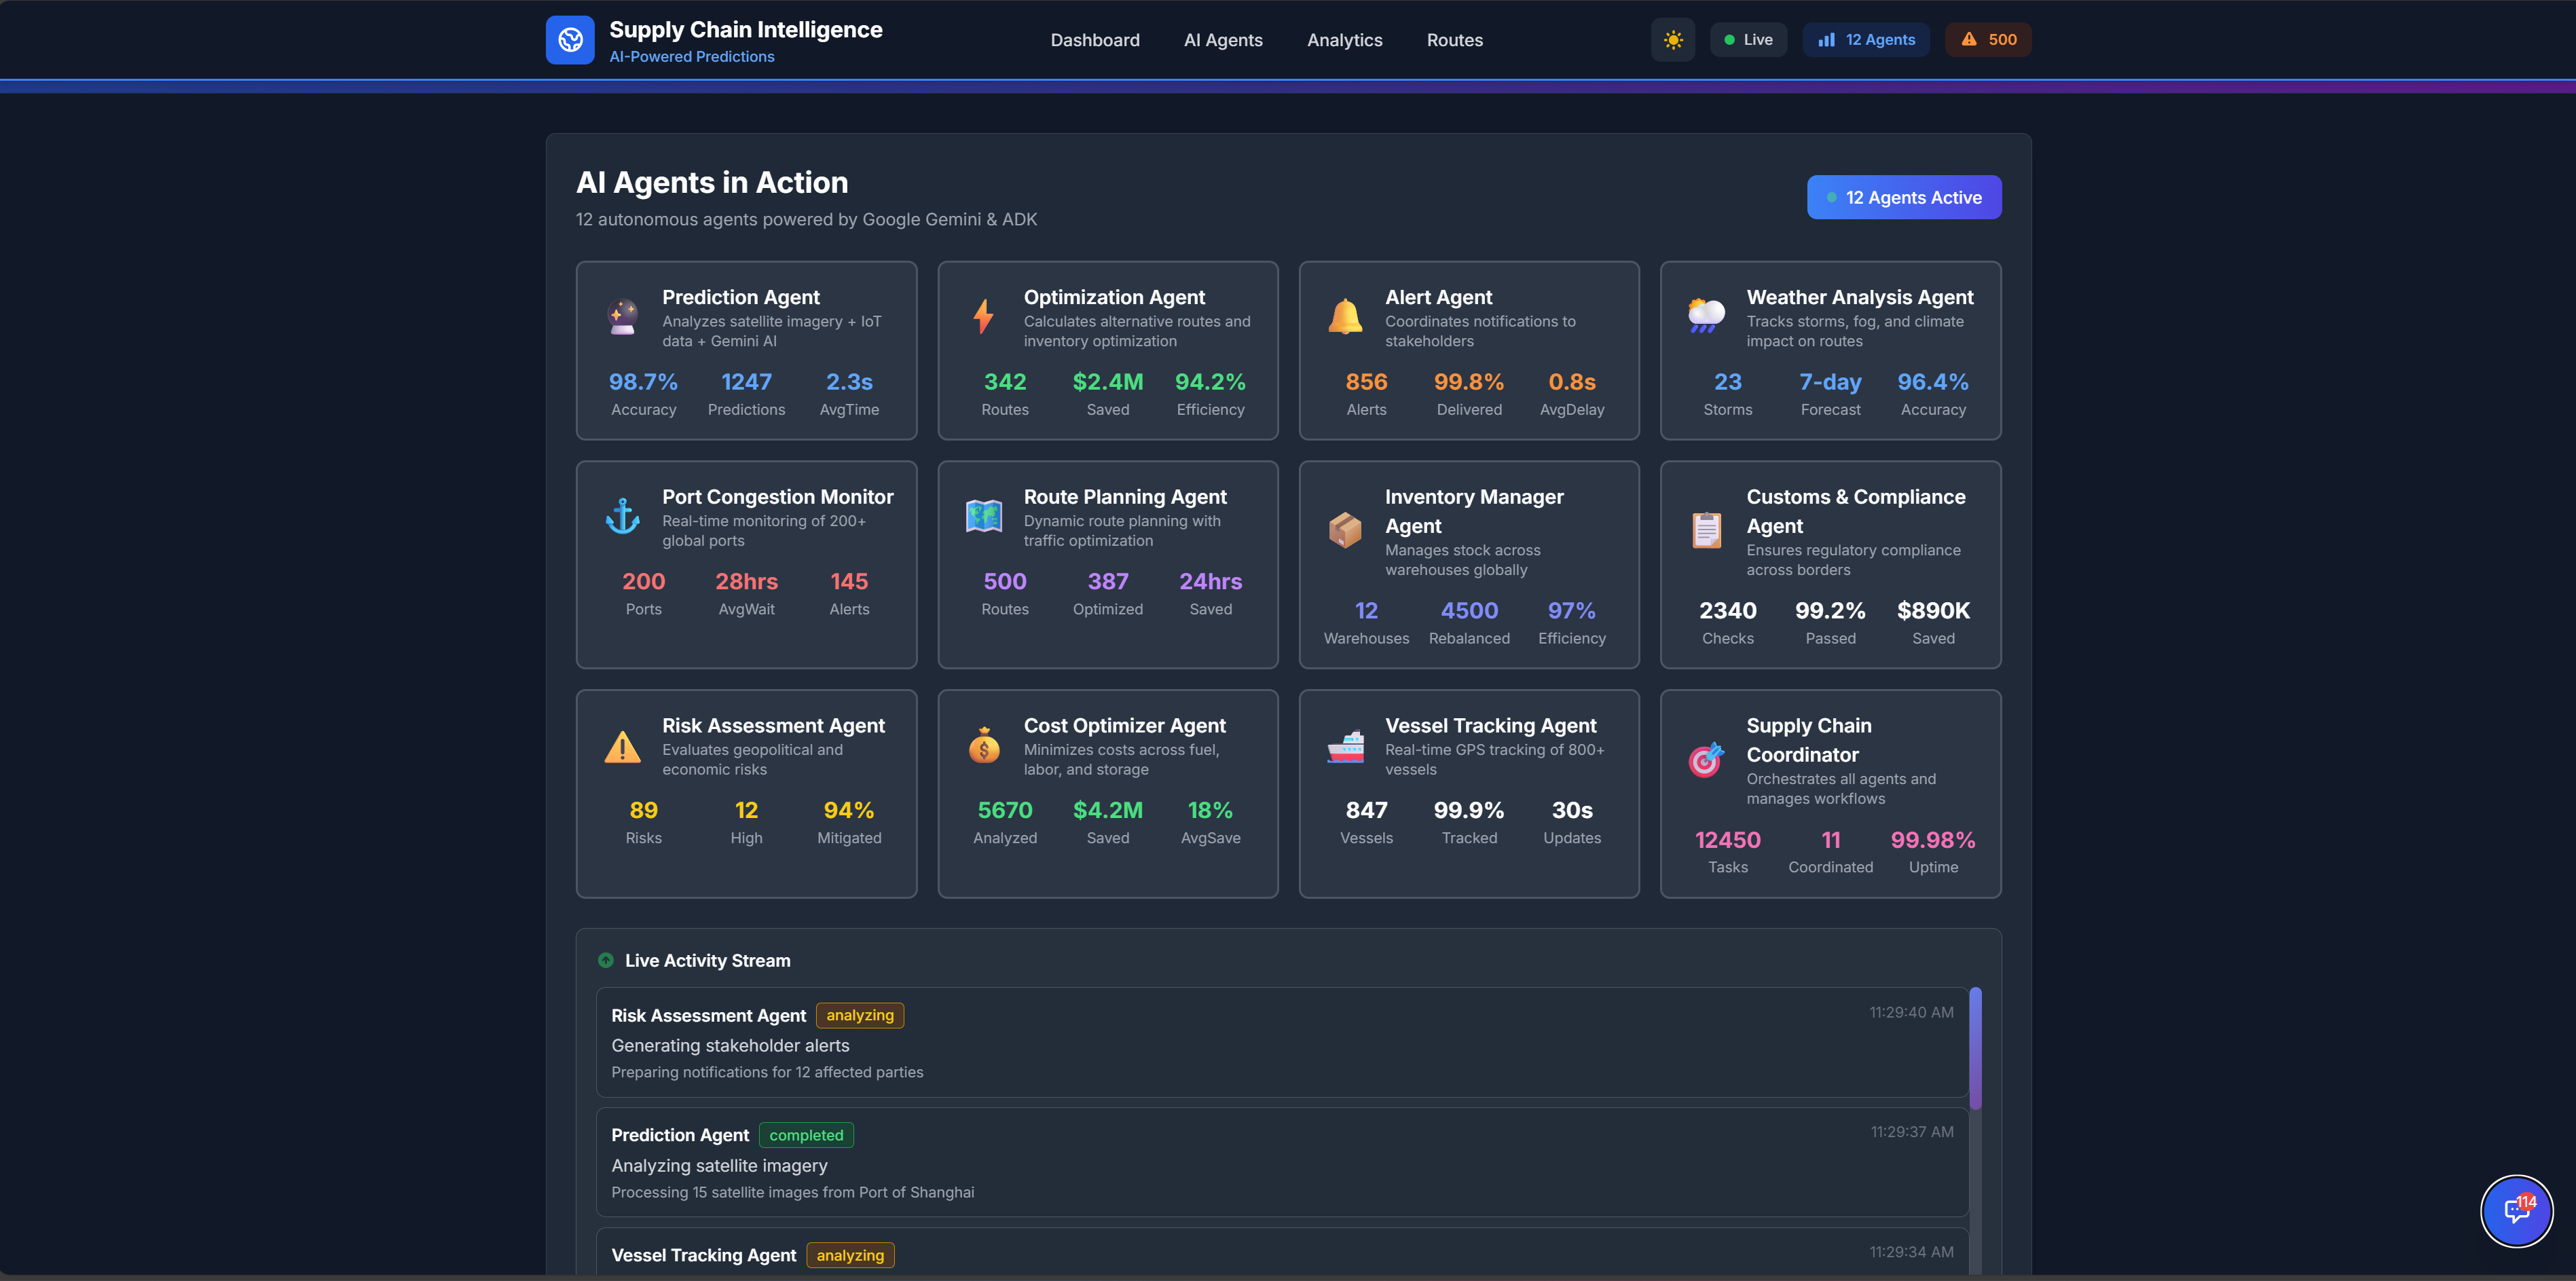This screenshot has width=2576, height=1281.
Task: Click the 12 Agents header badge
Action: 1866,40
